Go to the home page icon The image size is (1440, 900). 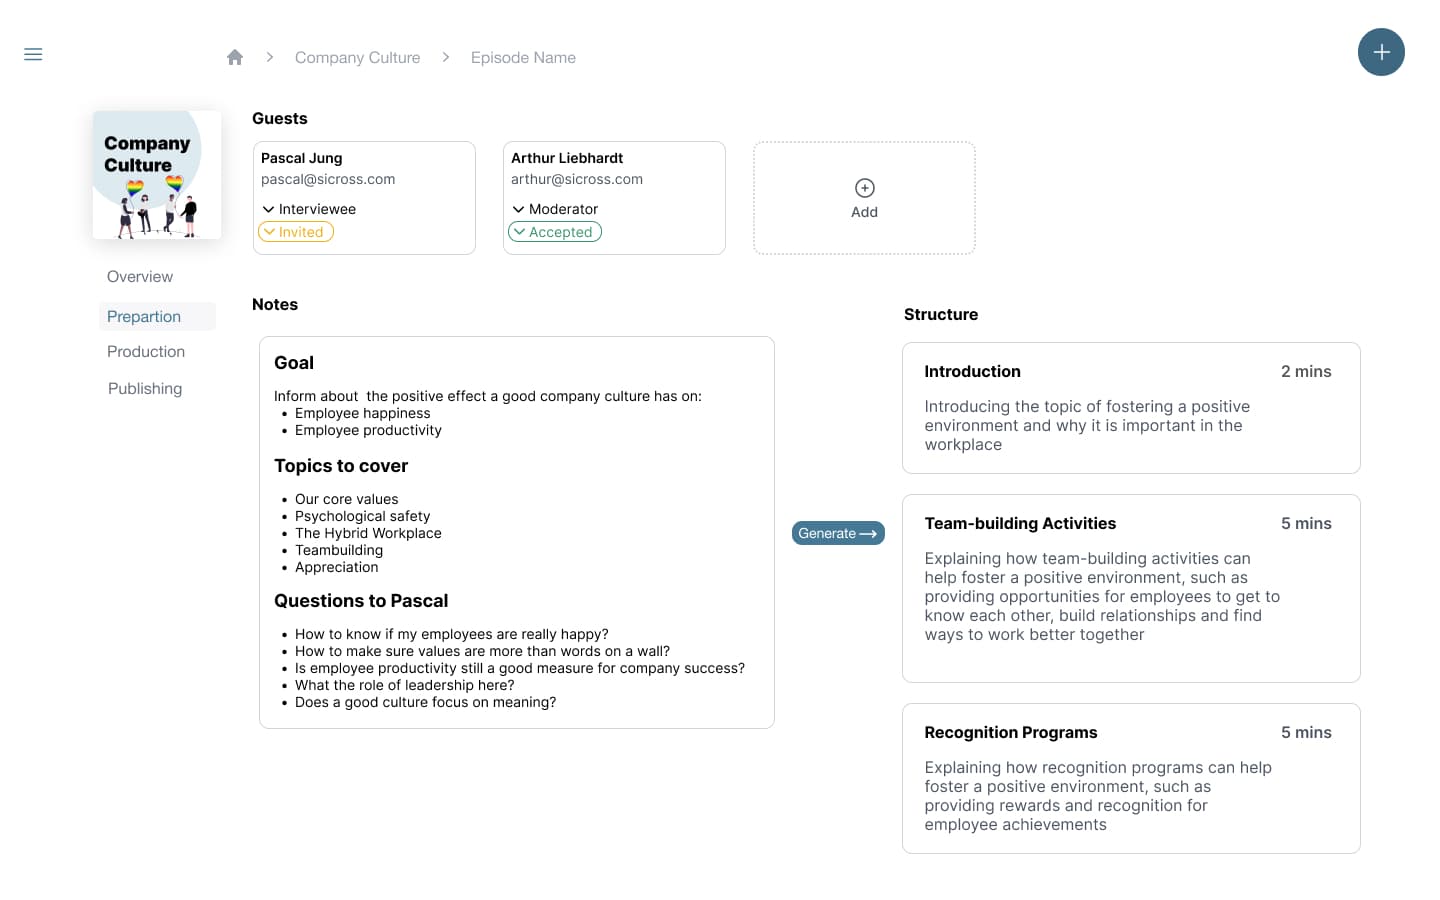235,57
